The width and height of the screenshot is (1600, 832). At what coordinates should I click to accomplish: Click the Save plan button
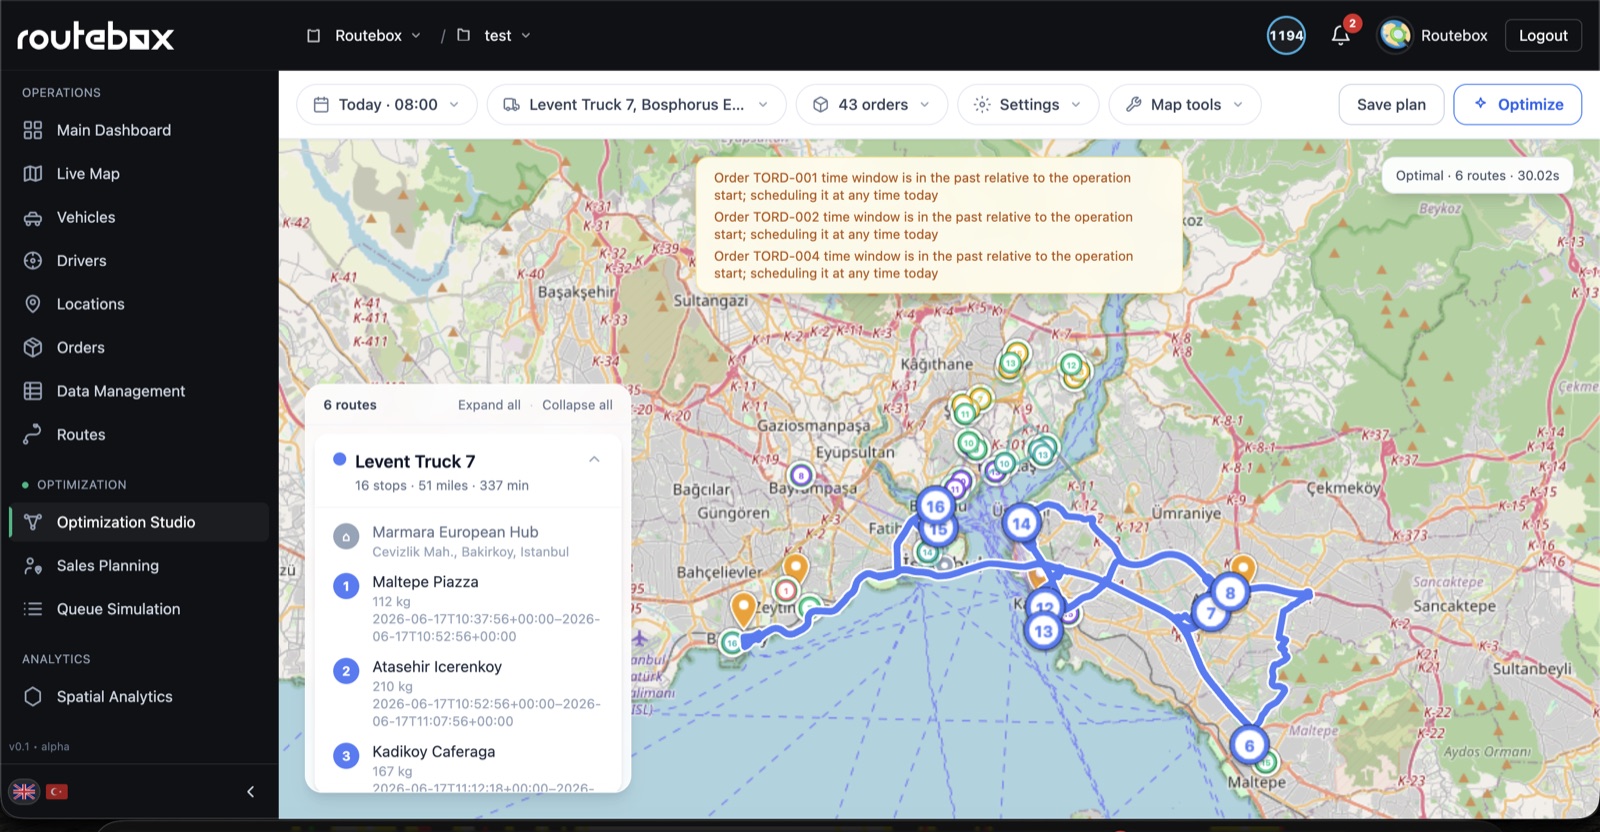pos(1391,105)
